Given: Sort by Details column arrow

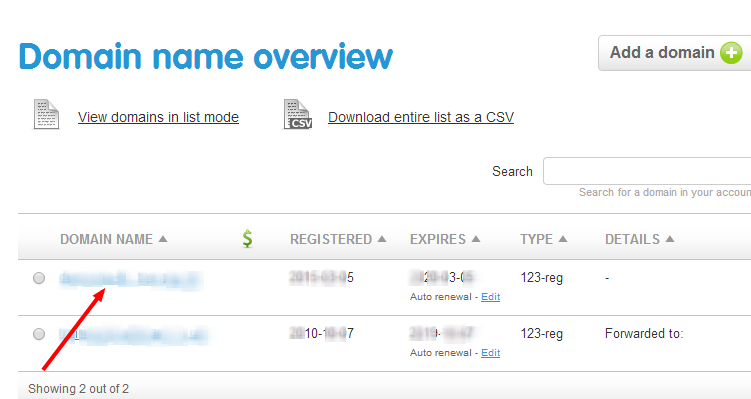Looking at the screenshot, I should (670, 239).
